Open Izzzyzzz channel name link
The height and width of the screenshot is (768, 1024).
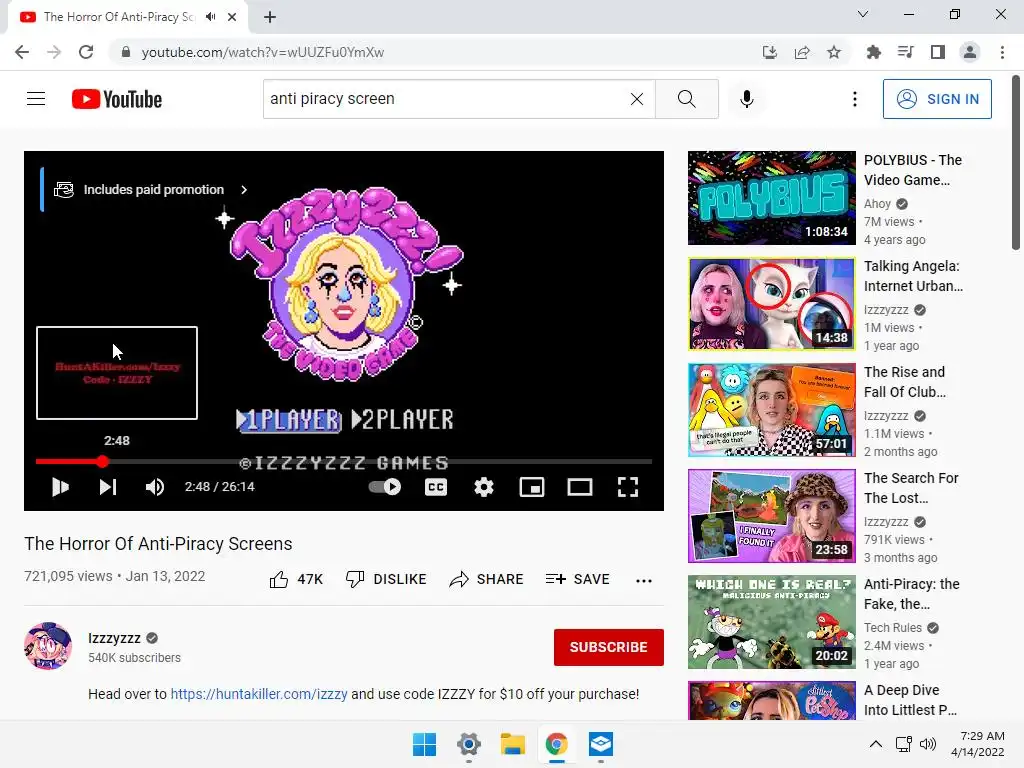tap(114, 638)
